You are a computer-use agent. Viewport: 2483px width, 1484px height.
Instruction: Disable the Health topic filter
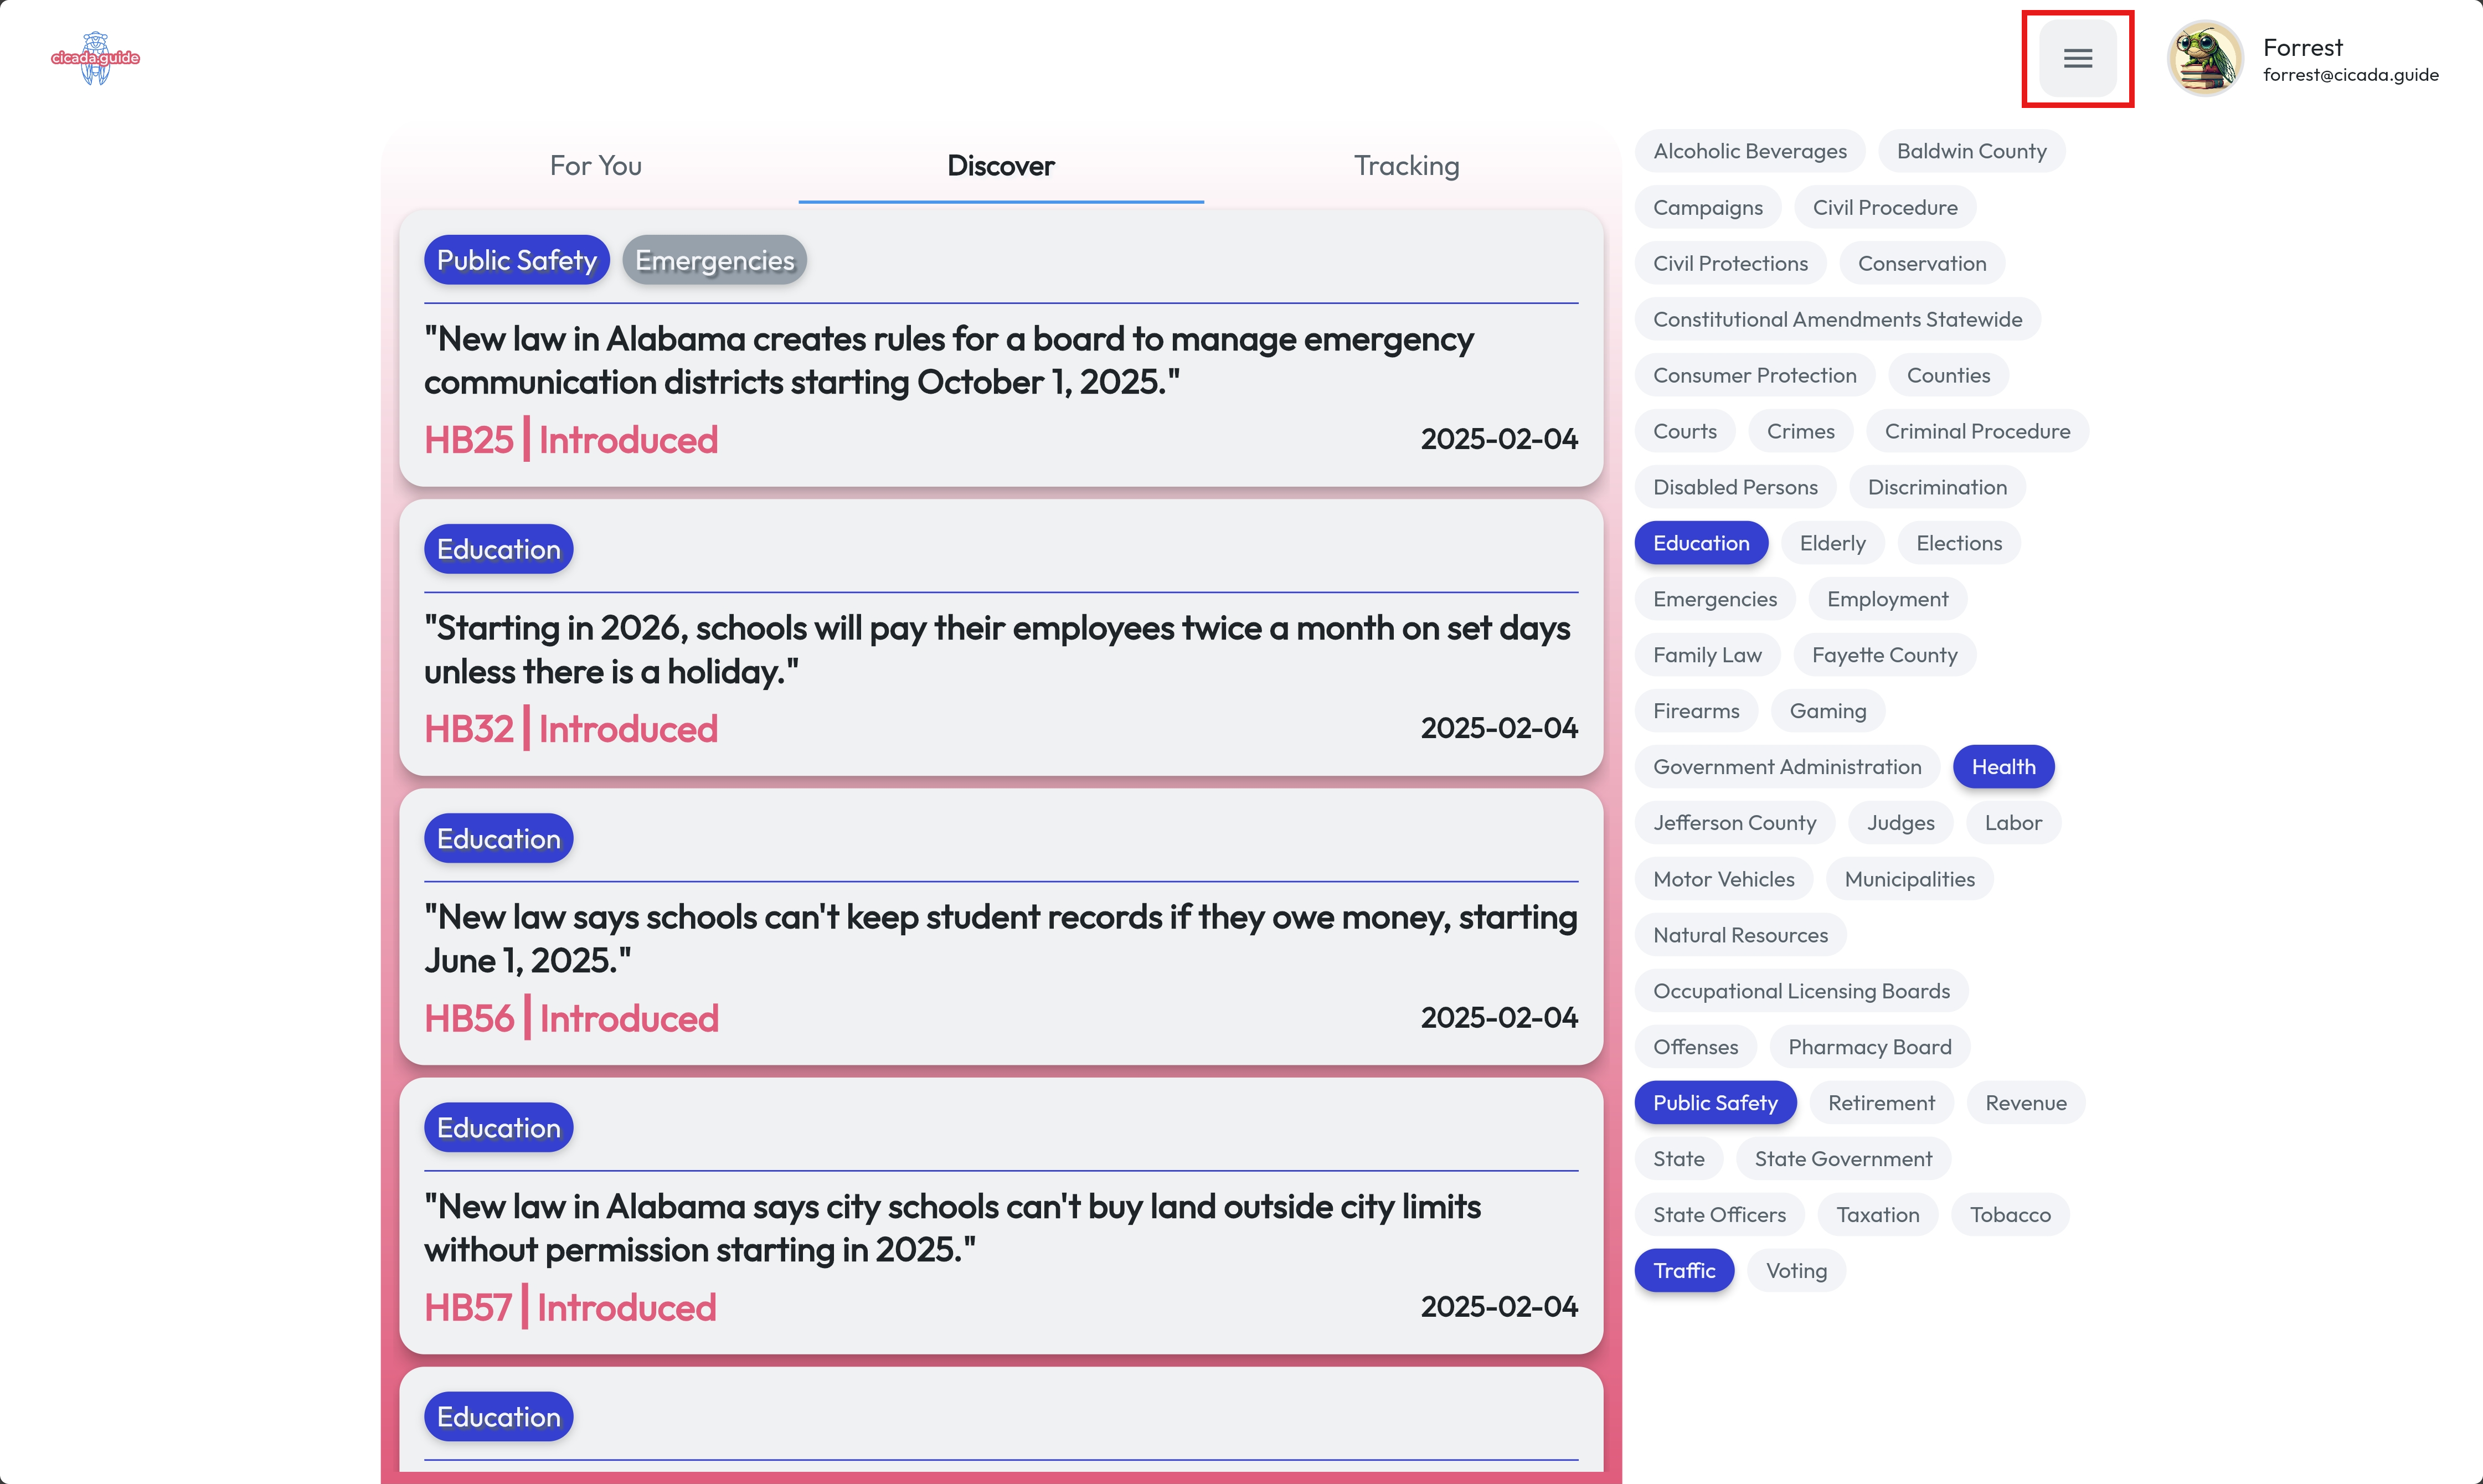click(x=2002, y=767)
